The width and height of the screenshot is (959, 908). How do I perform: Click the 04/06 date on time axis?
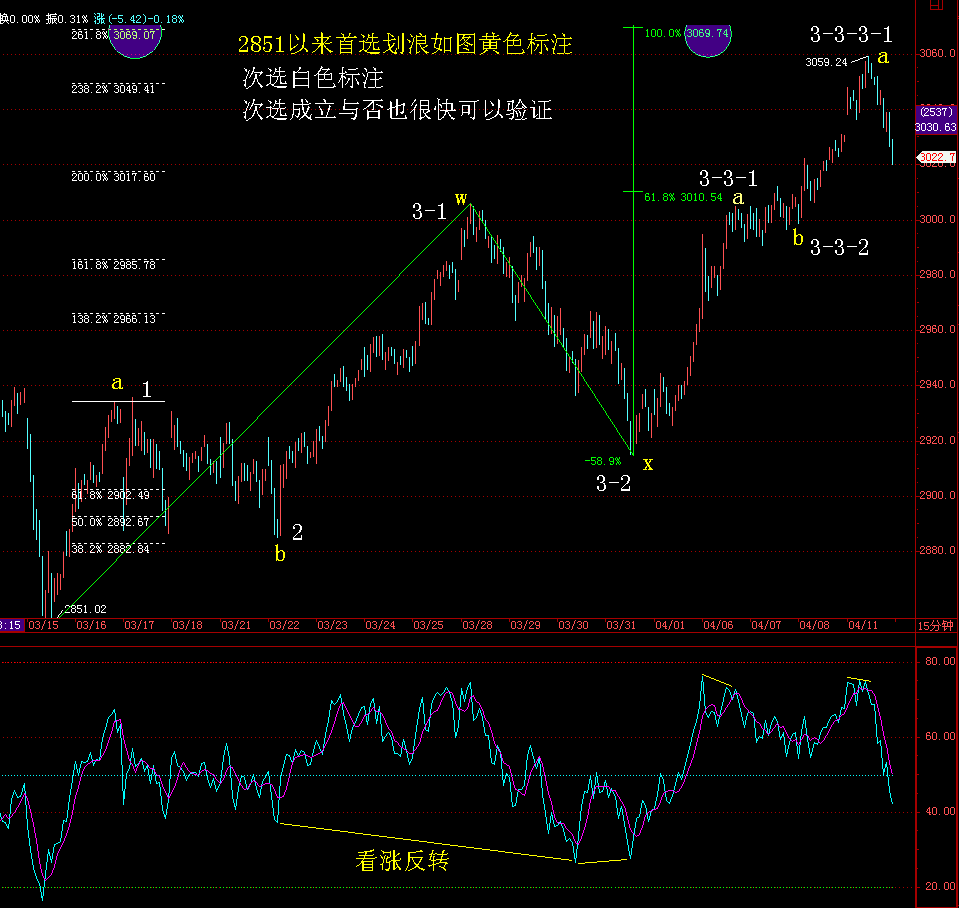(x=718, y=626)
